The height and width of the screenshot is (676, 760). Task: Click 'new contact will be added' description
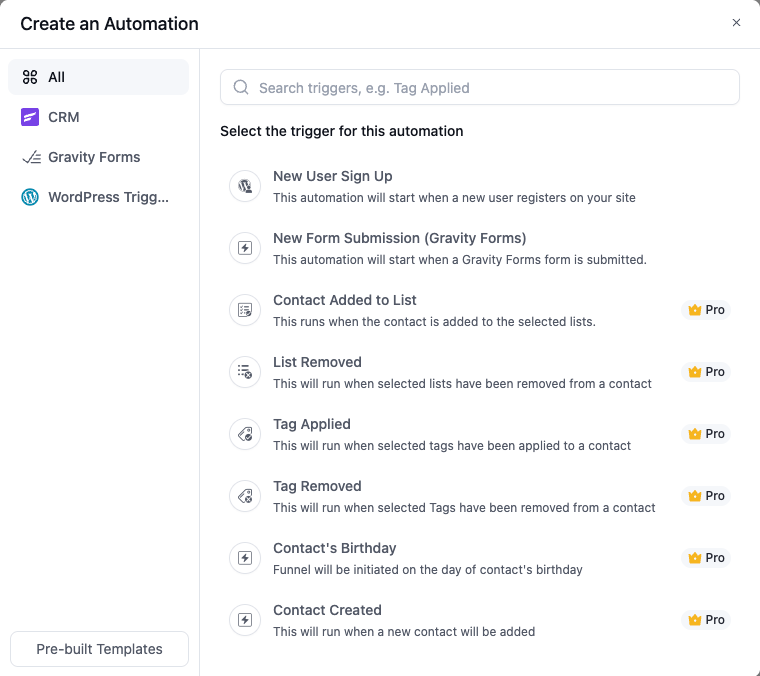coord(404,632)
